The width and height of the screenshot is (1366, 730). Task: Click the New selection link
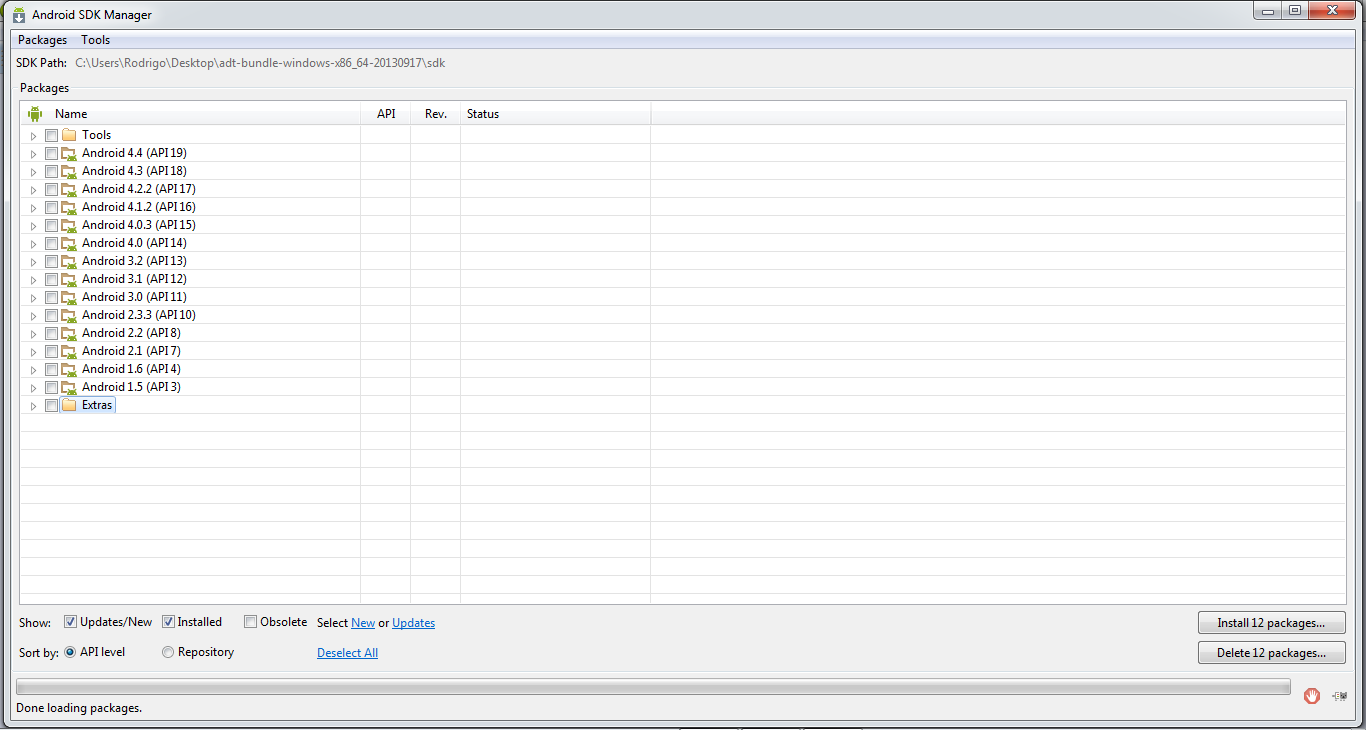pos(363,623)
